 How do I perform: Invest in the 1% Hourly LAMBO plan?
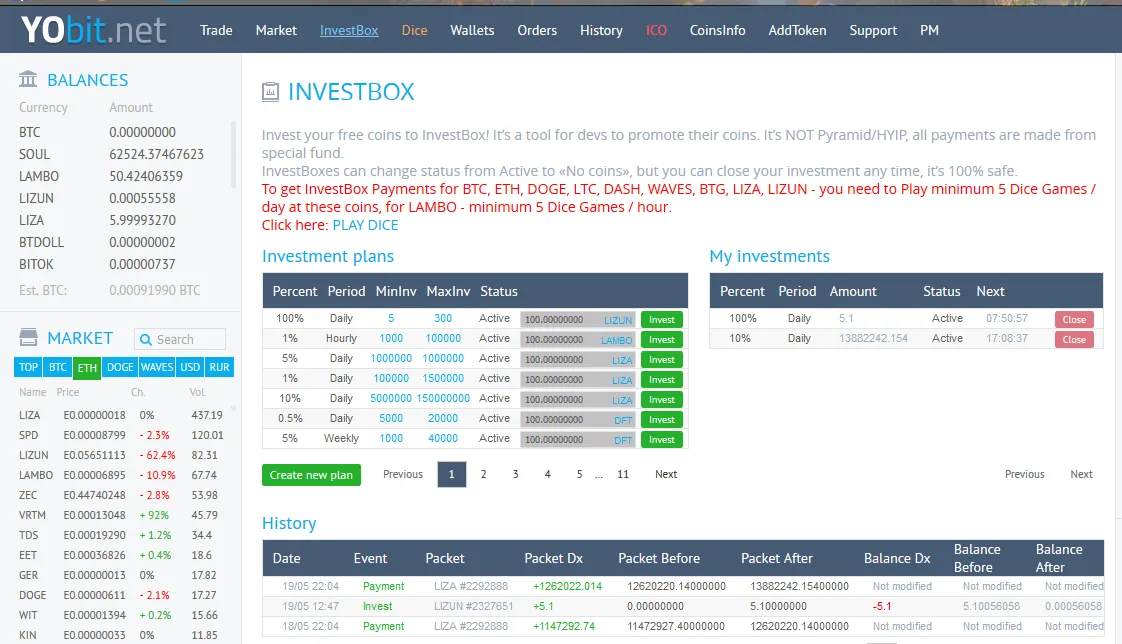point(661,340)
